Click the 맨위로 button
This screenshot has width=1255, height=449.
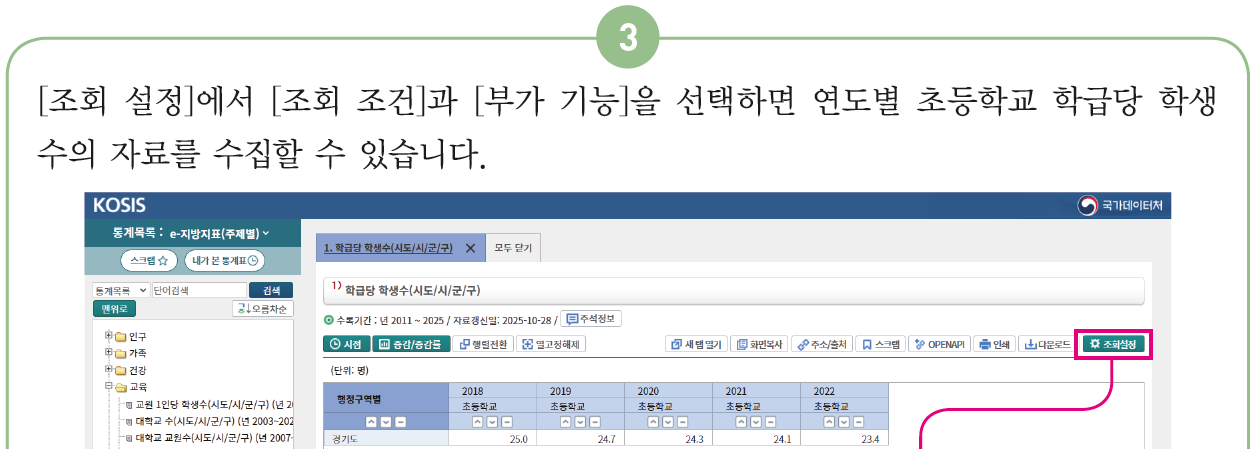[114, 309]
